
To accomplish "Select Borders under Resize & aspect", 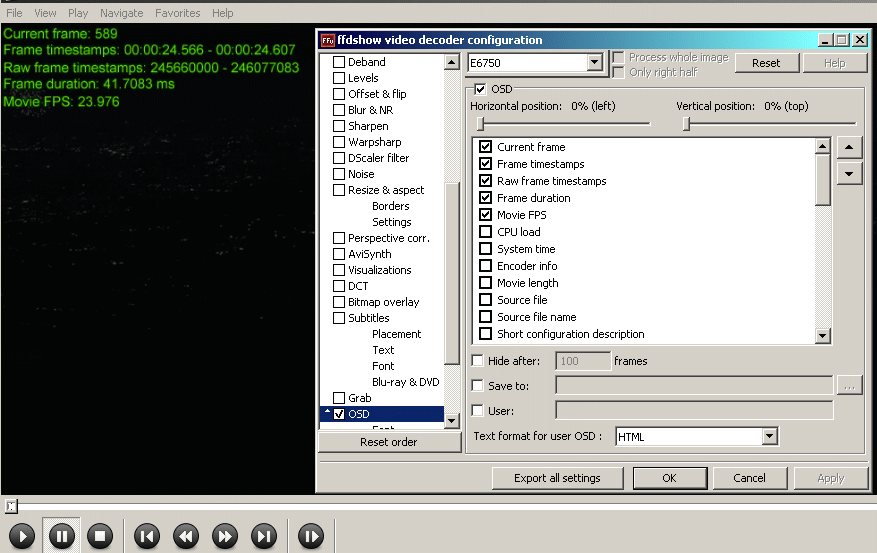I will point(390,206).
